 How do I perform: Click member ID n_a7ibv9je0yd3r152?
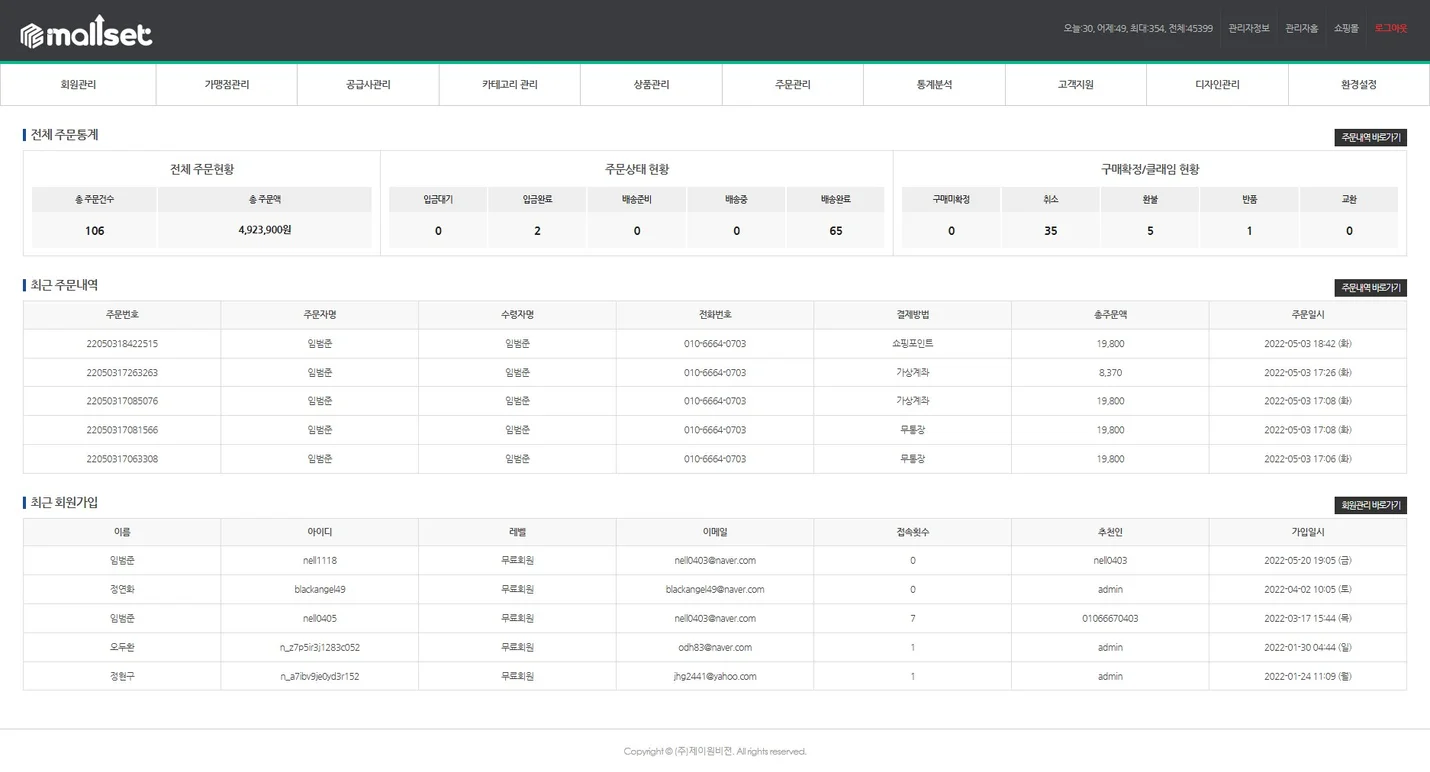pos(320,677)
